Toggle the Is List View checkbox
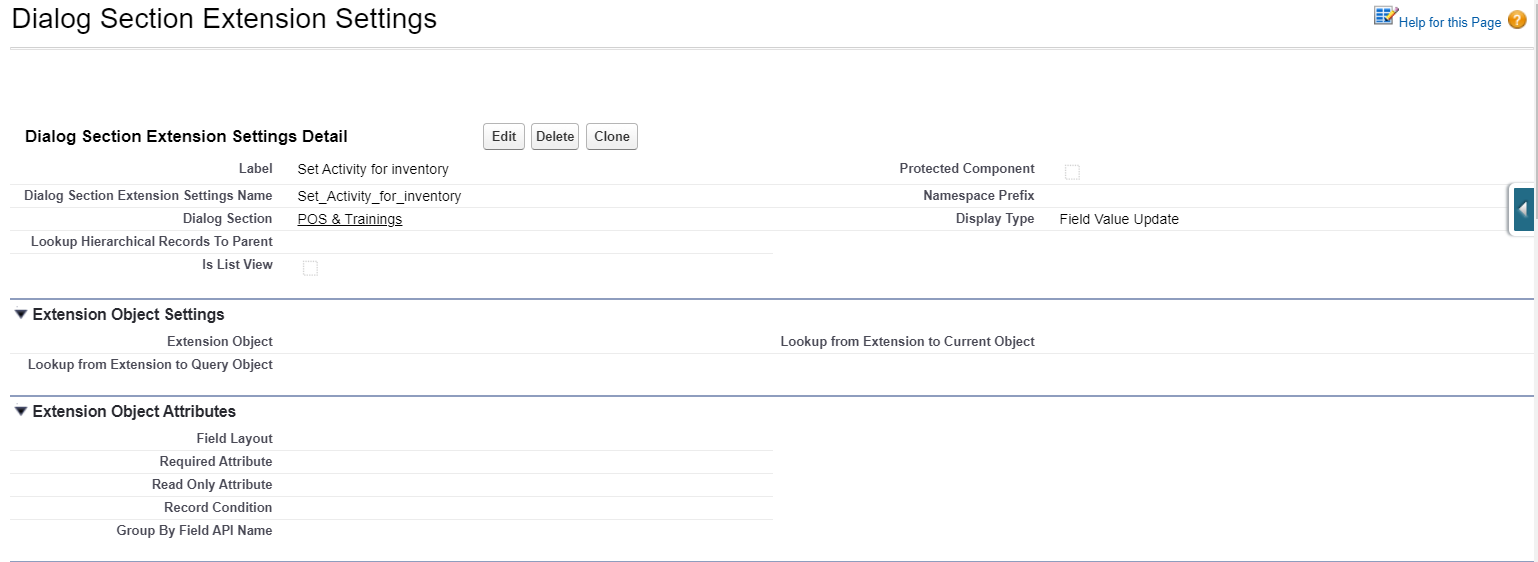The height and width of the screenshot is (562, 1538). (x=310, y=268)
